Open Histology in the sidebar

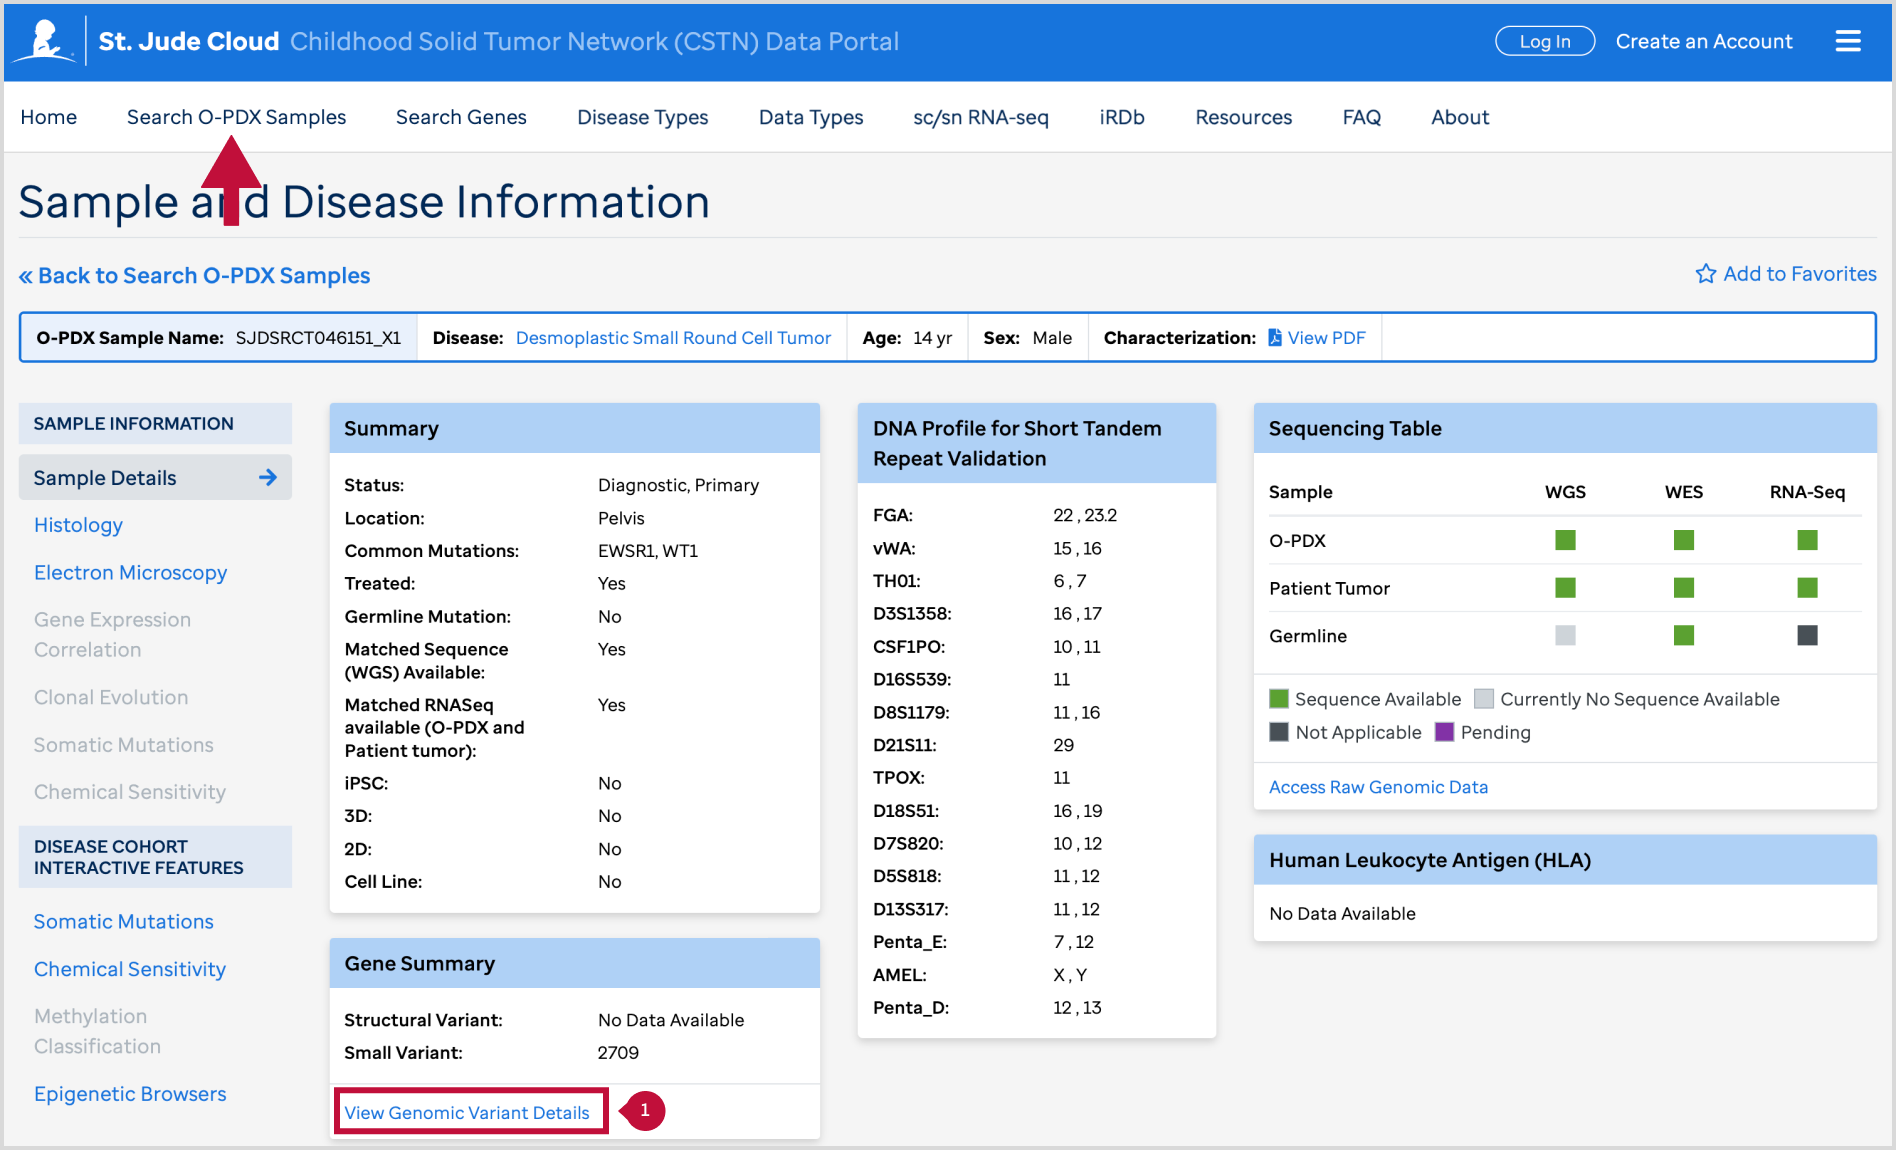pos(78,525)
